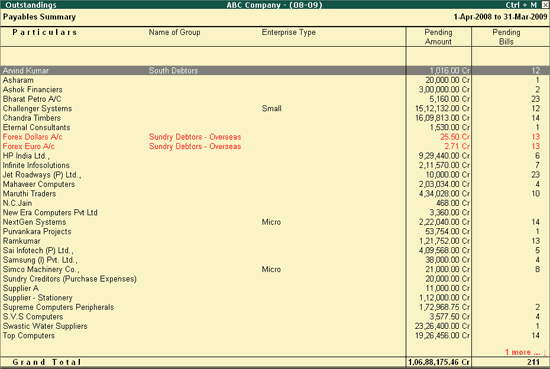Open Forex Euro A/c ledger

click(x=29, y=146)
